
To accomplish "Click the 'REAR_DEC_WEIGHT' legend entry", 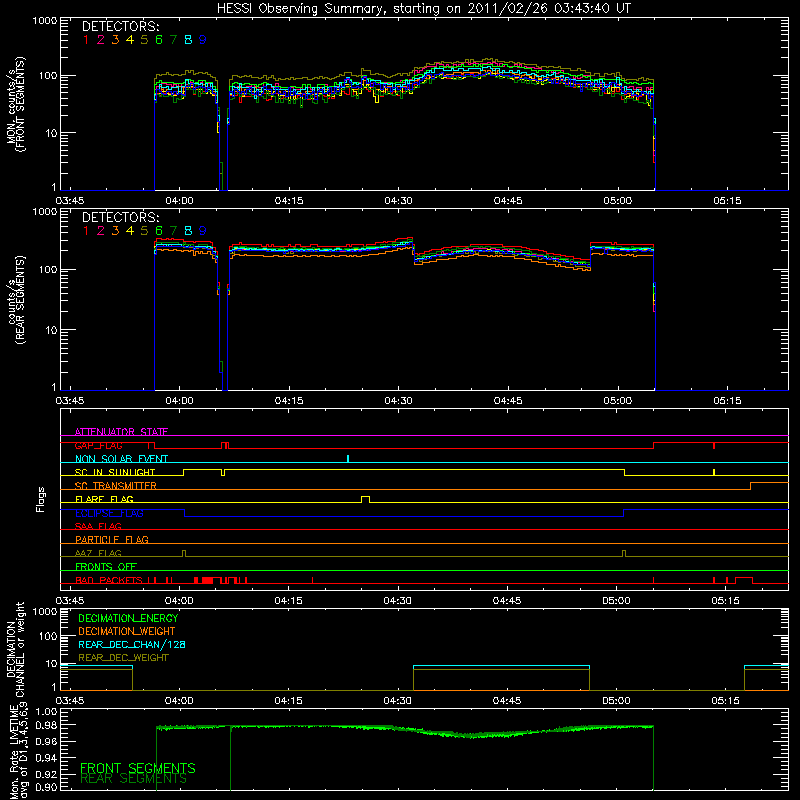I will 123,658.
